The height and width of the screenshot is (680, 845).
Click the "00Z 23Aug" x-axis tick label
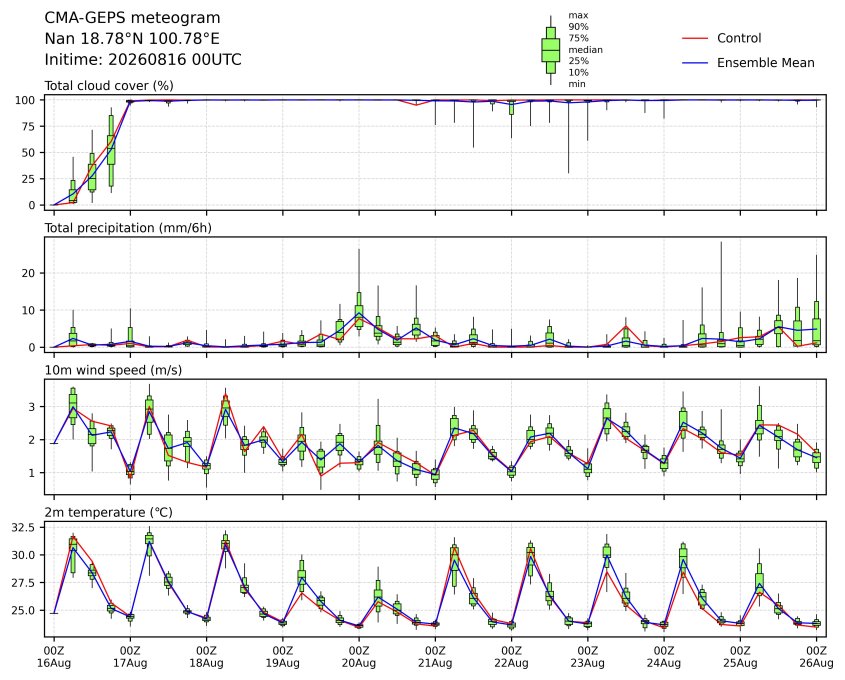tap(587, 657)
